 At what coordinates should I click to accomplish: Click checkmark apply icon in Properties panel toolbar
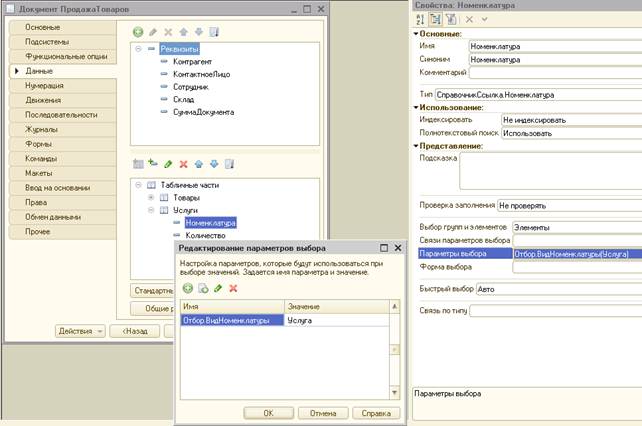coord(484,19)
